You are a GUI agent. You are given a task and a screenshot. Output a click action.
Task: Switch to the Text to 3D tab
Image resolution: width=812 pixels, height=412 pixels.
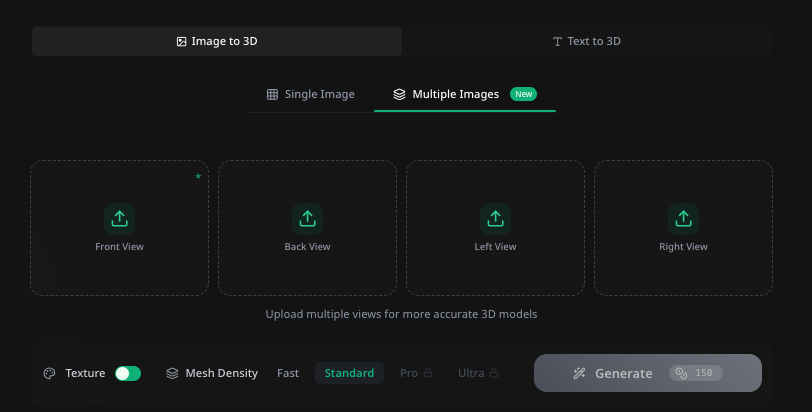(x=587, y=41)
